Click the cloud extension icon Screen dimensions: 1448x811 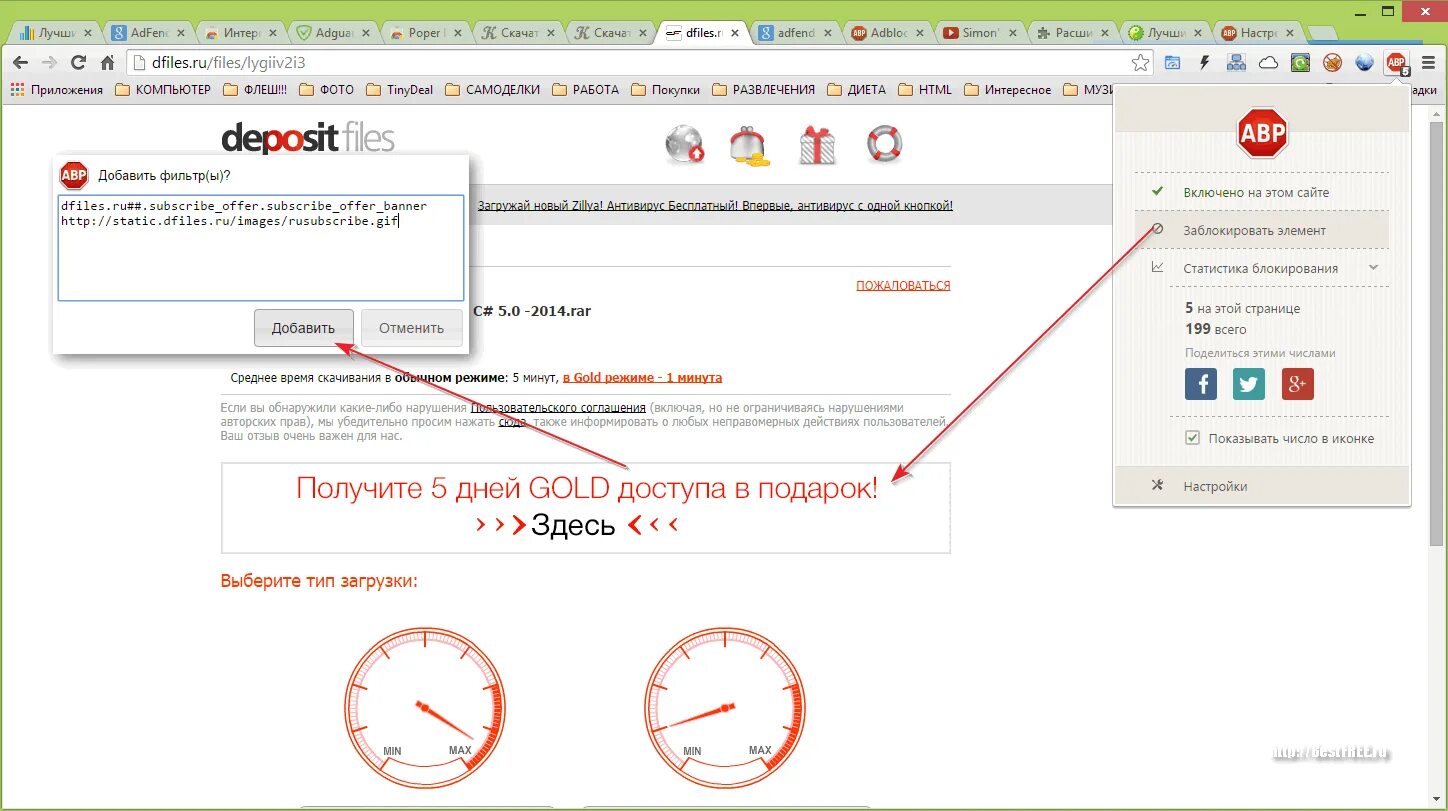[x=1268, y=63]
